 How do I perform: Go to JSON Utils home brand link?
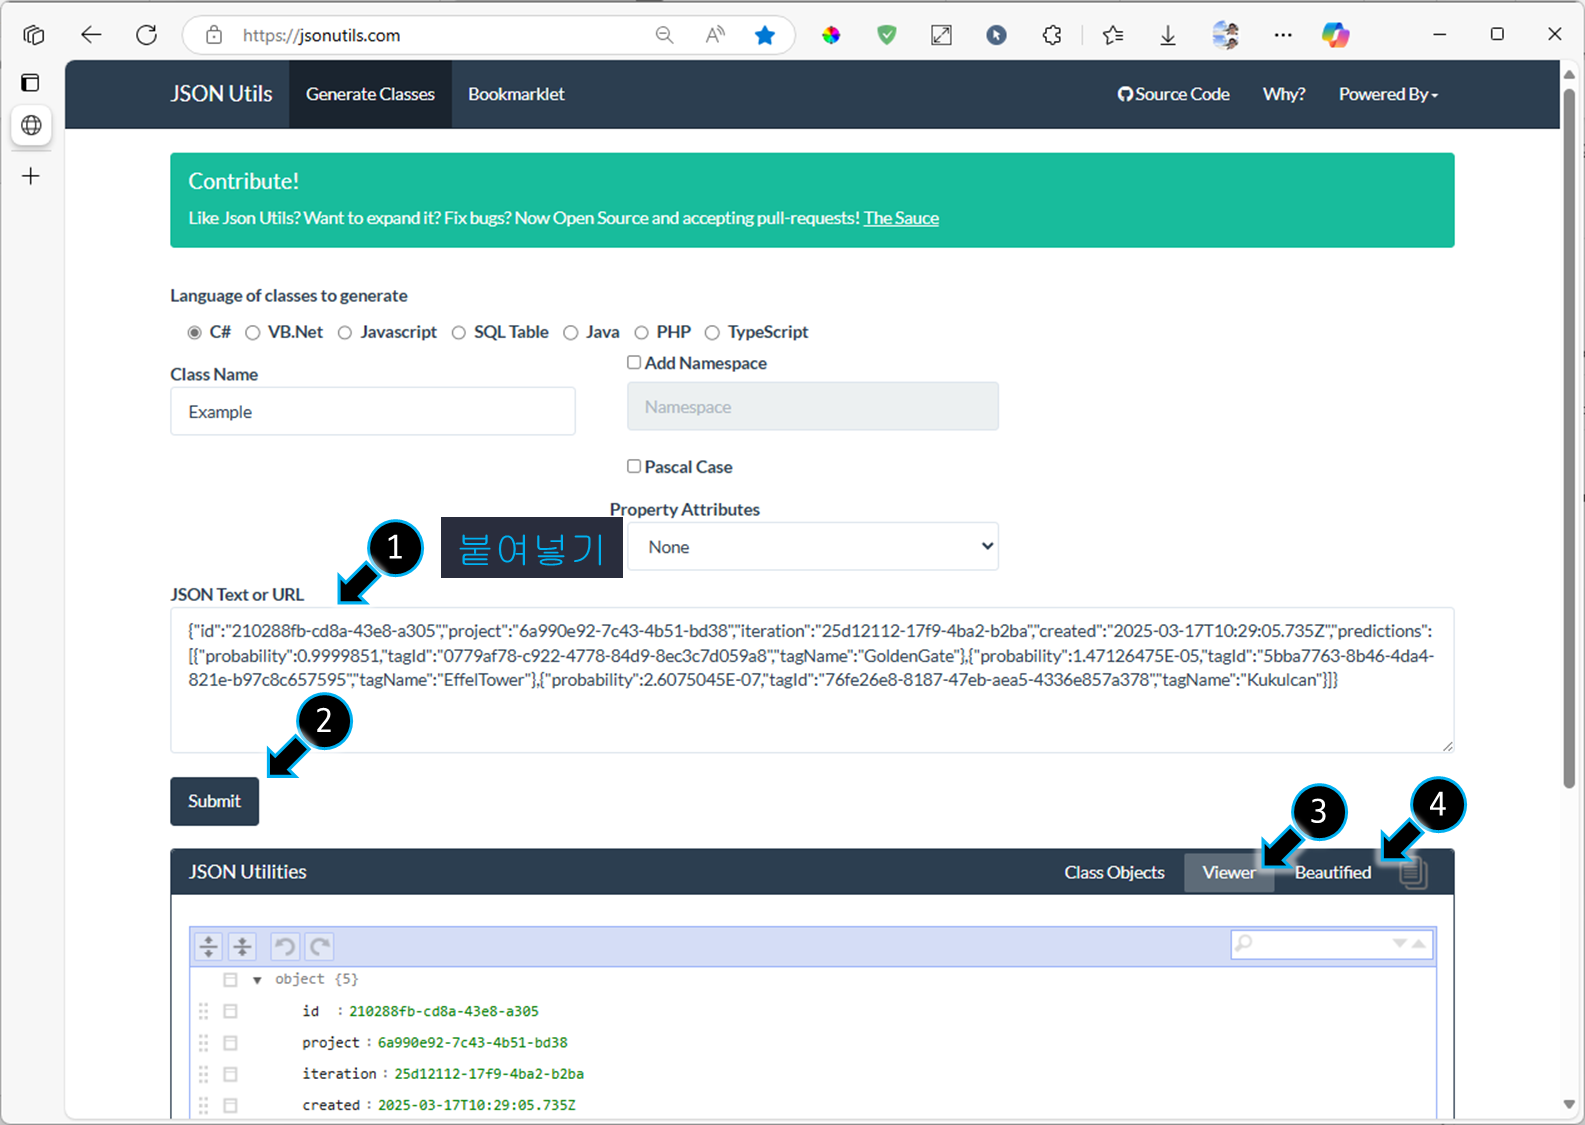[221, 94]
